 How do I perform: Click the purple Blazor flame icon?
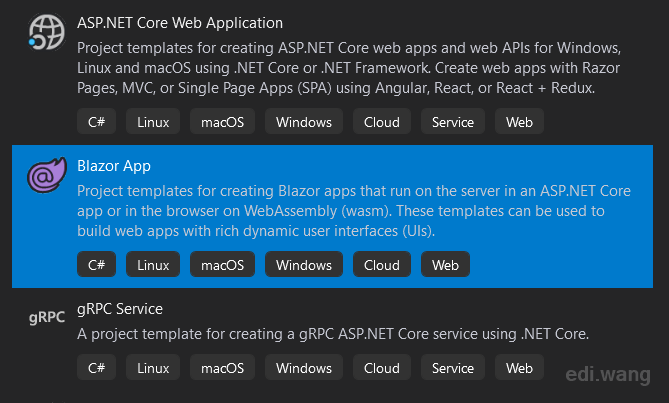[47, 175]
